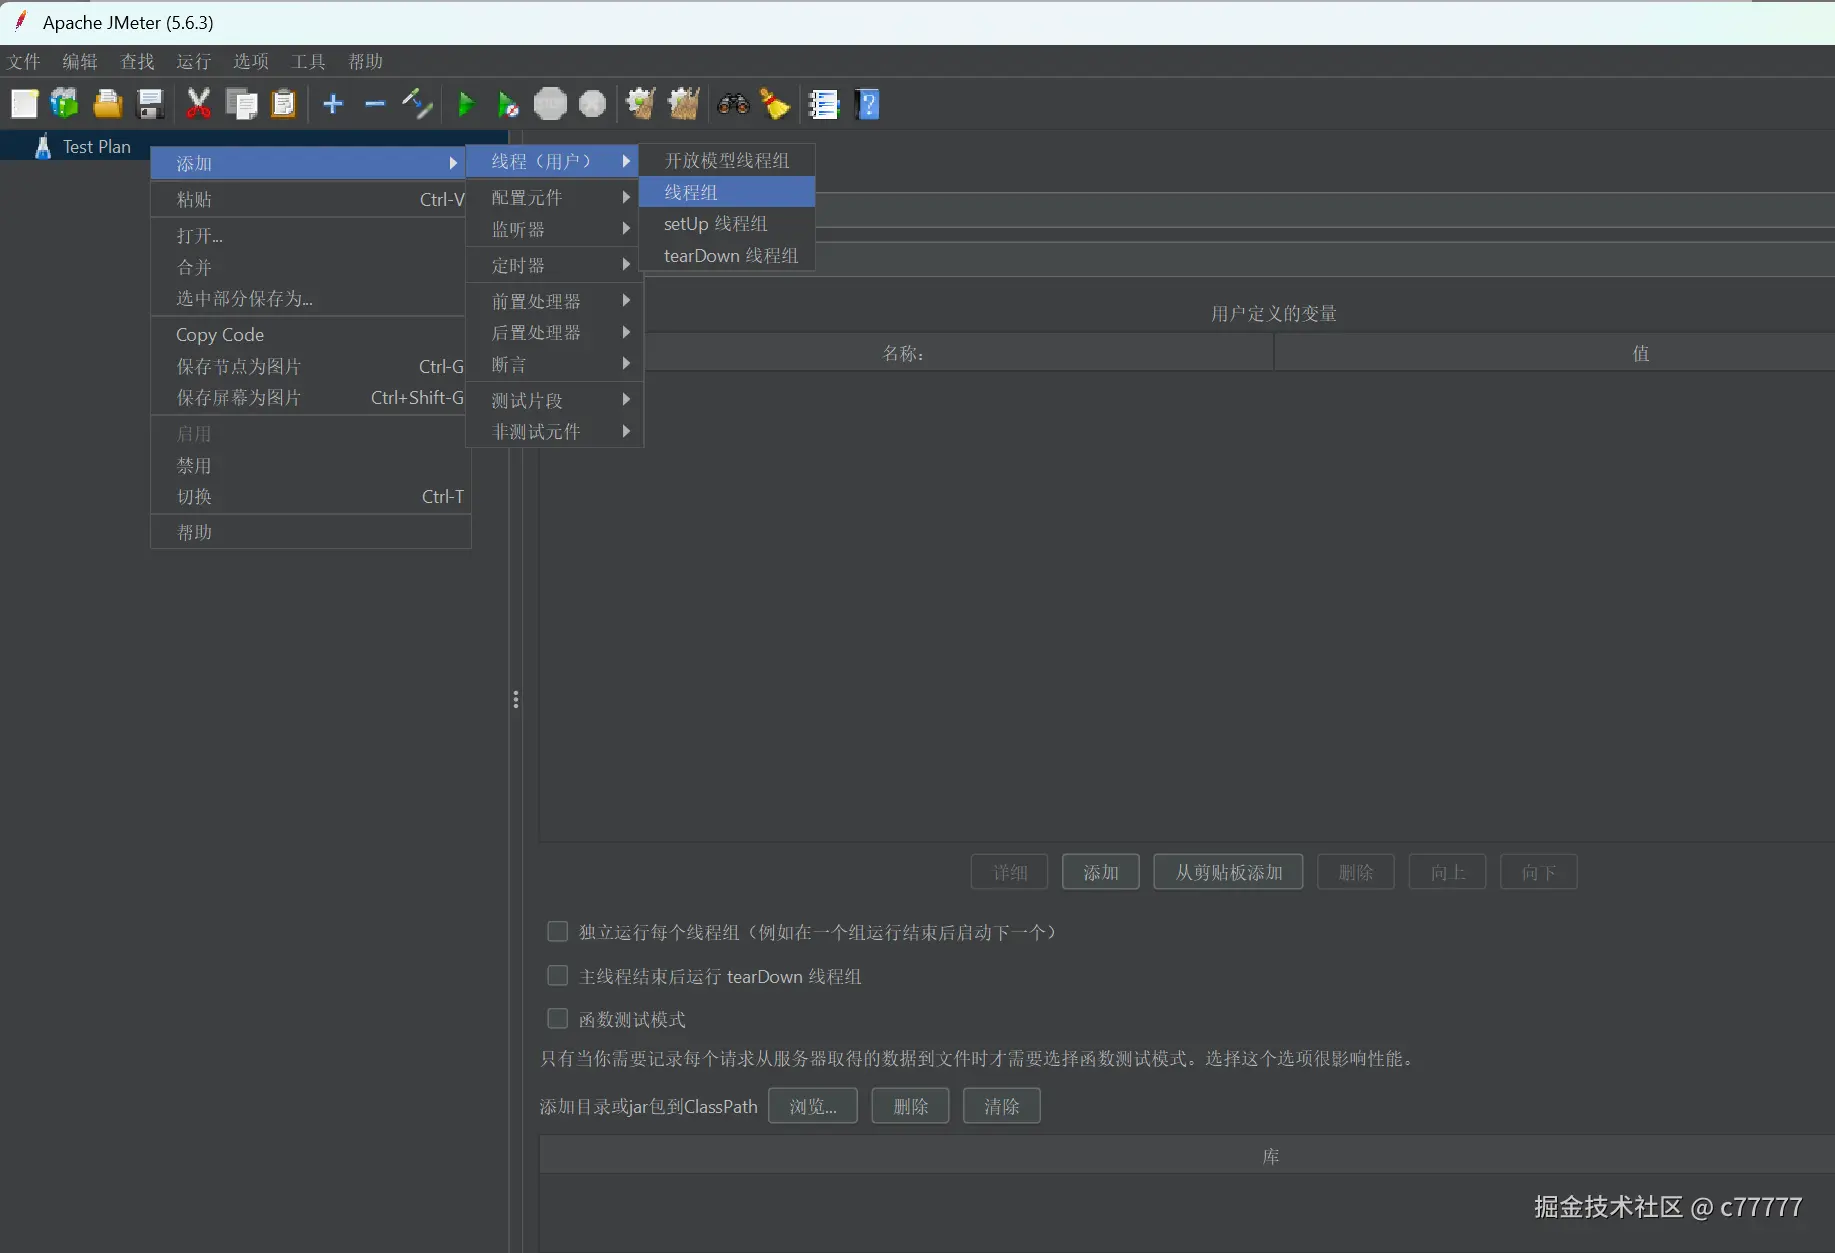Viewport: 1835px width, 1253px height.
Task: Click the 浏览... button for ClassPath
Action: tap(813, 1106)
